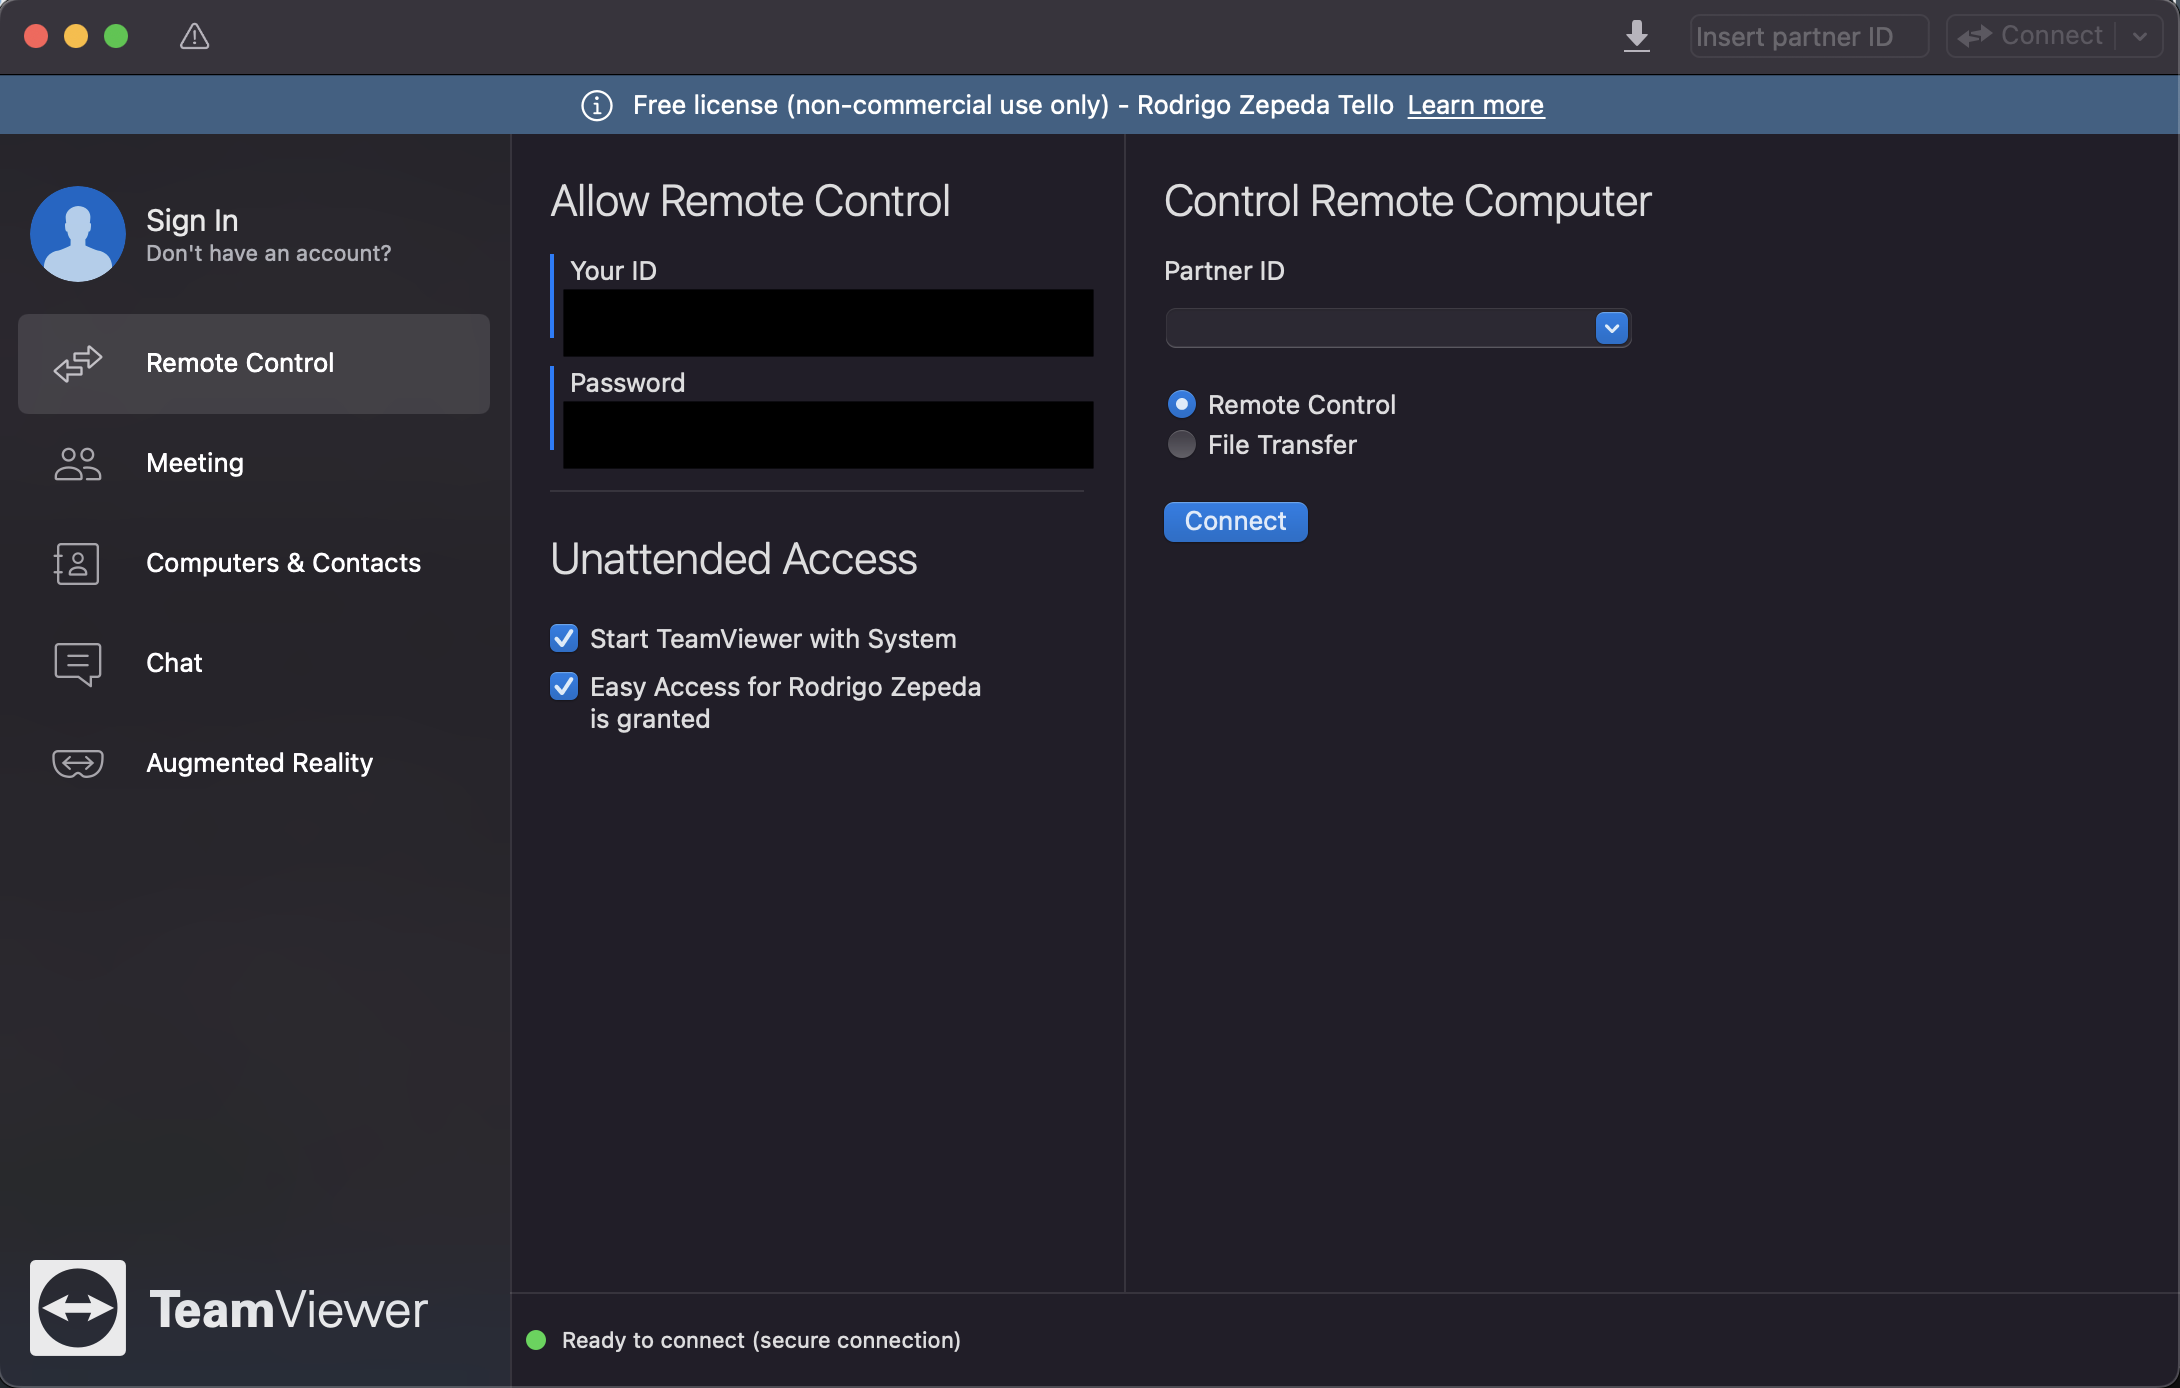Click the Meeting people icon in sidebar
2180x1388 pixels.
[x=78, y=463]
